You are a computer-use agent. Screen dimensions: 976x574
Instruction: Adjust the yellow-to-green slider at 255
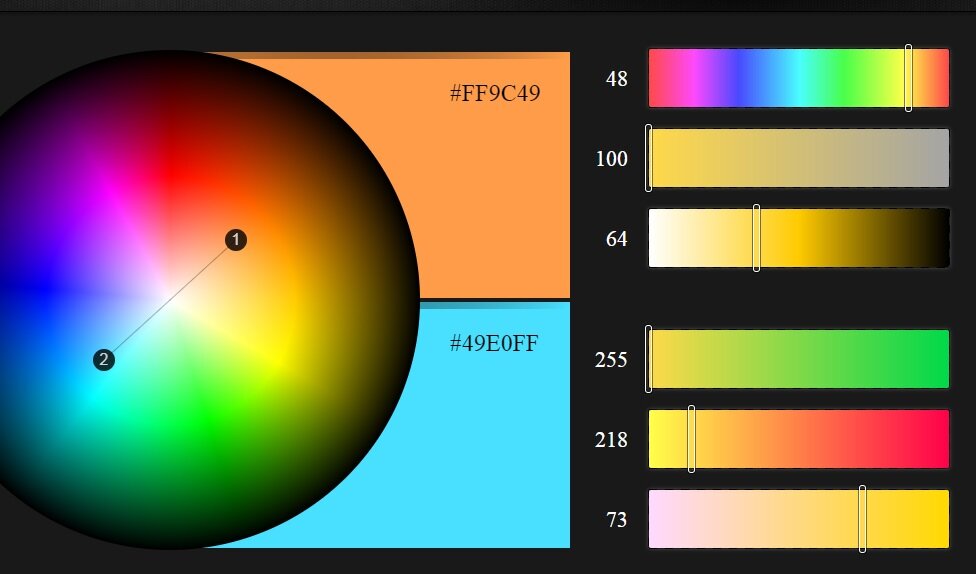coord(799,359)
